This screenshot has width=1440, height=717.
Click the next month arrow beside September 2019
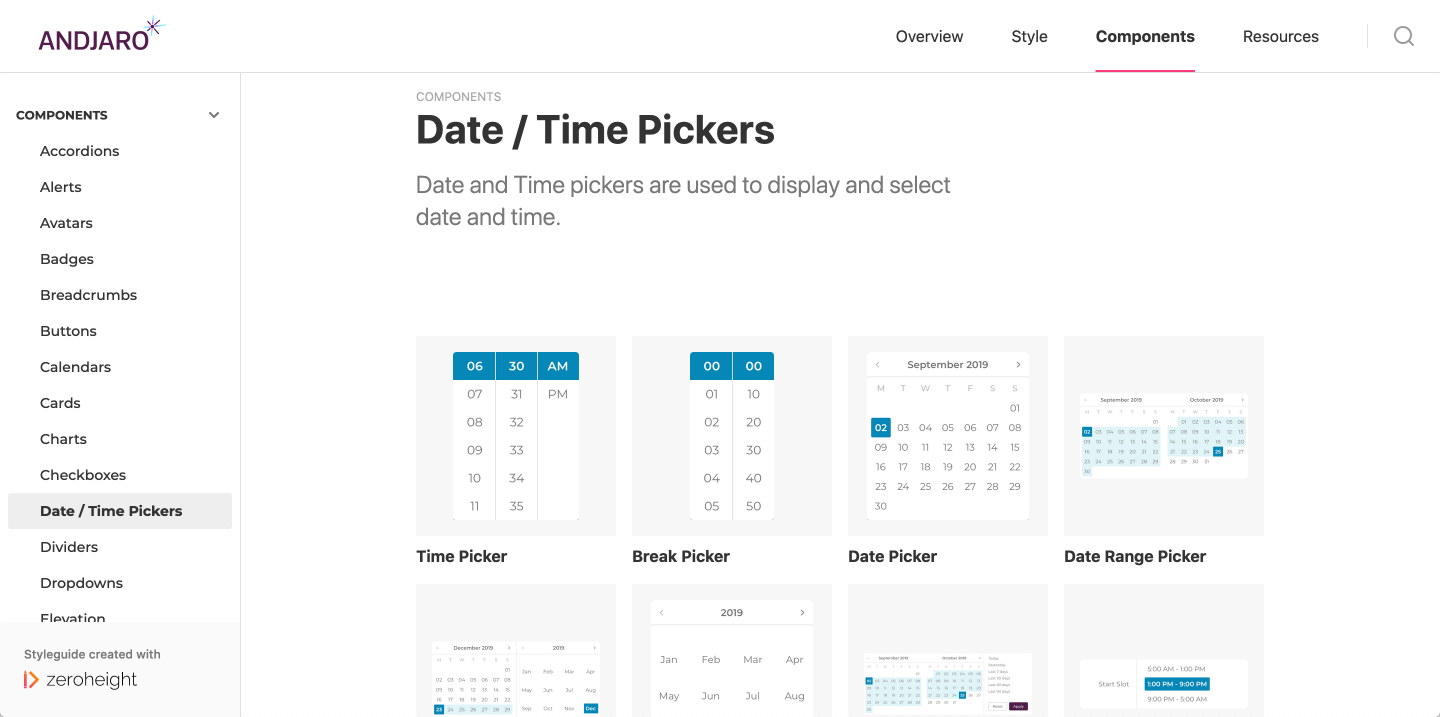click(1018, 365)
